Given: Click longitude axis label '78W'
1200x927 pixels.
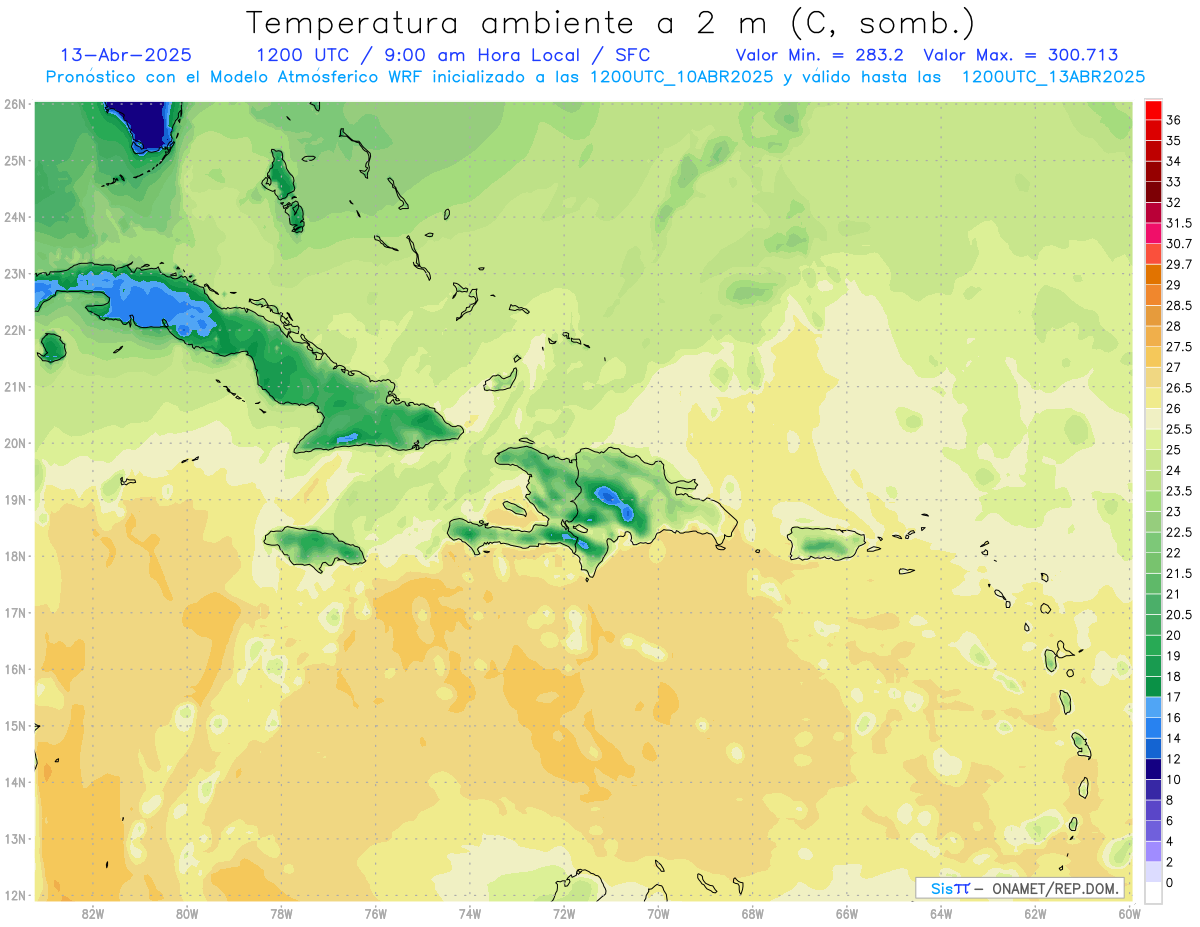Looking at the screenshot, I should [x=281, y=914].
